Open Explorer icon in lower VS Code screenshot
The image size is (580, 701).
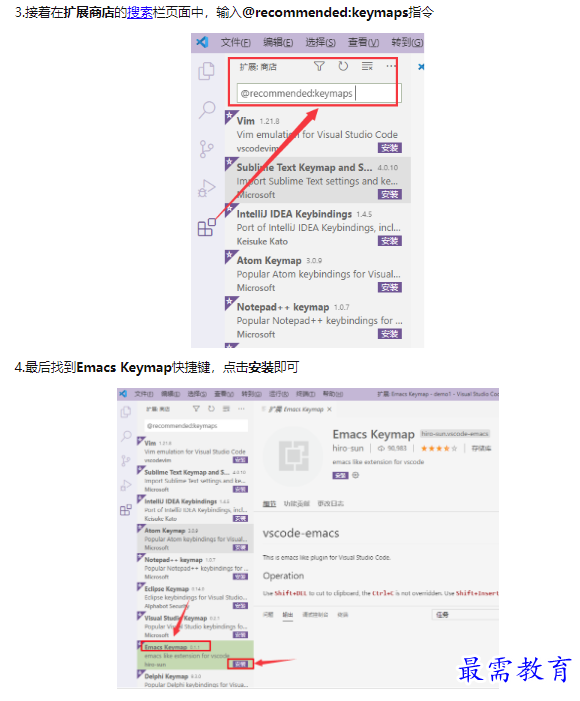(x=126, y=412)
